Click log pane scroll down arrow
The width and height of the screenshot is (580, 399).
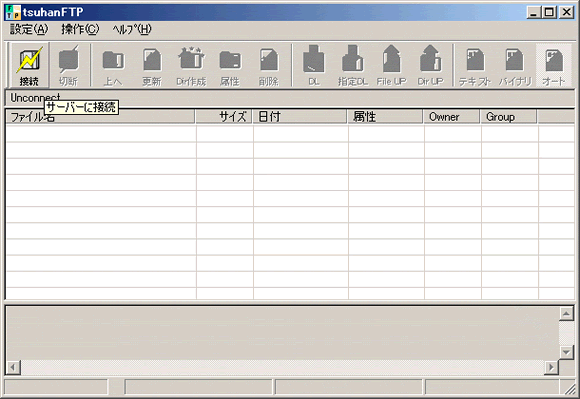(x=566, y=351)
